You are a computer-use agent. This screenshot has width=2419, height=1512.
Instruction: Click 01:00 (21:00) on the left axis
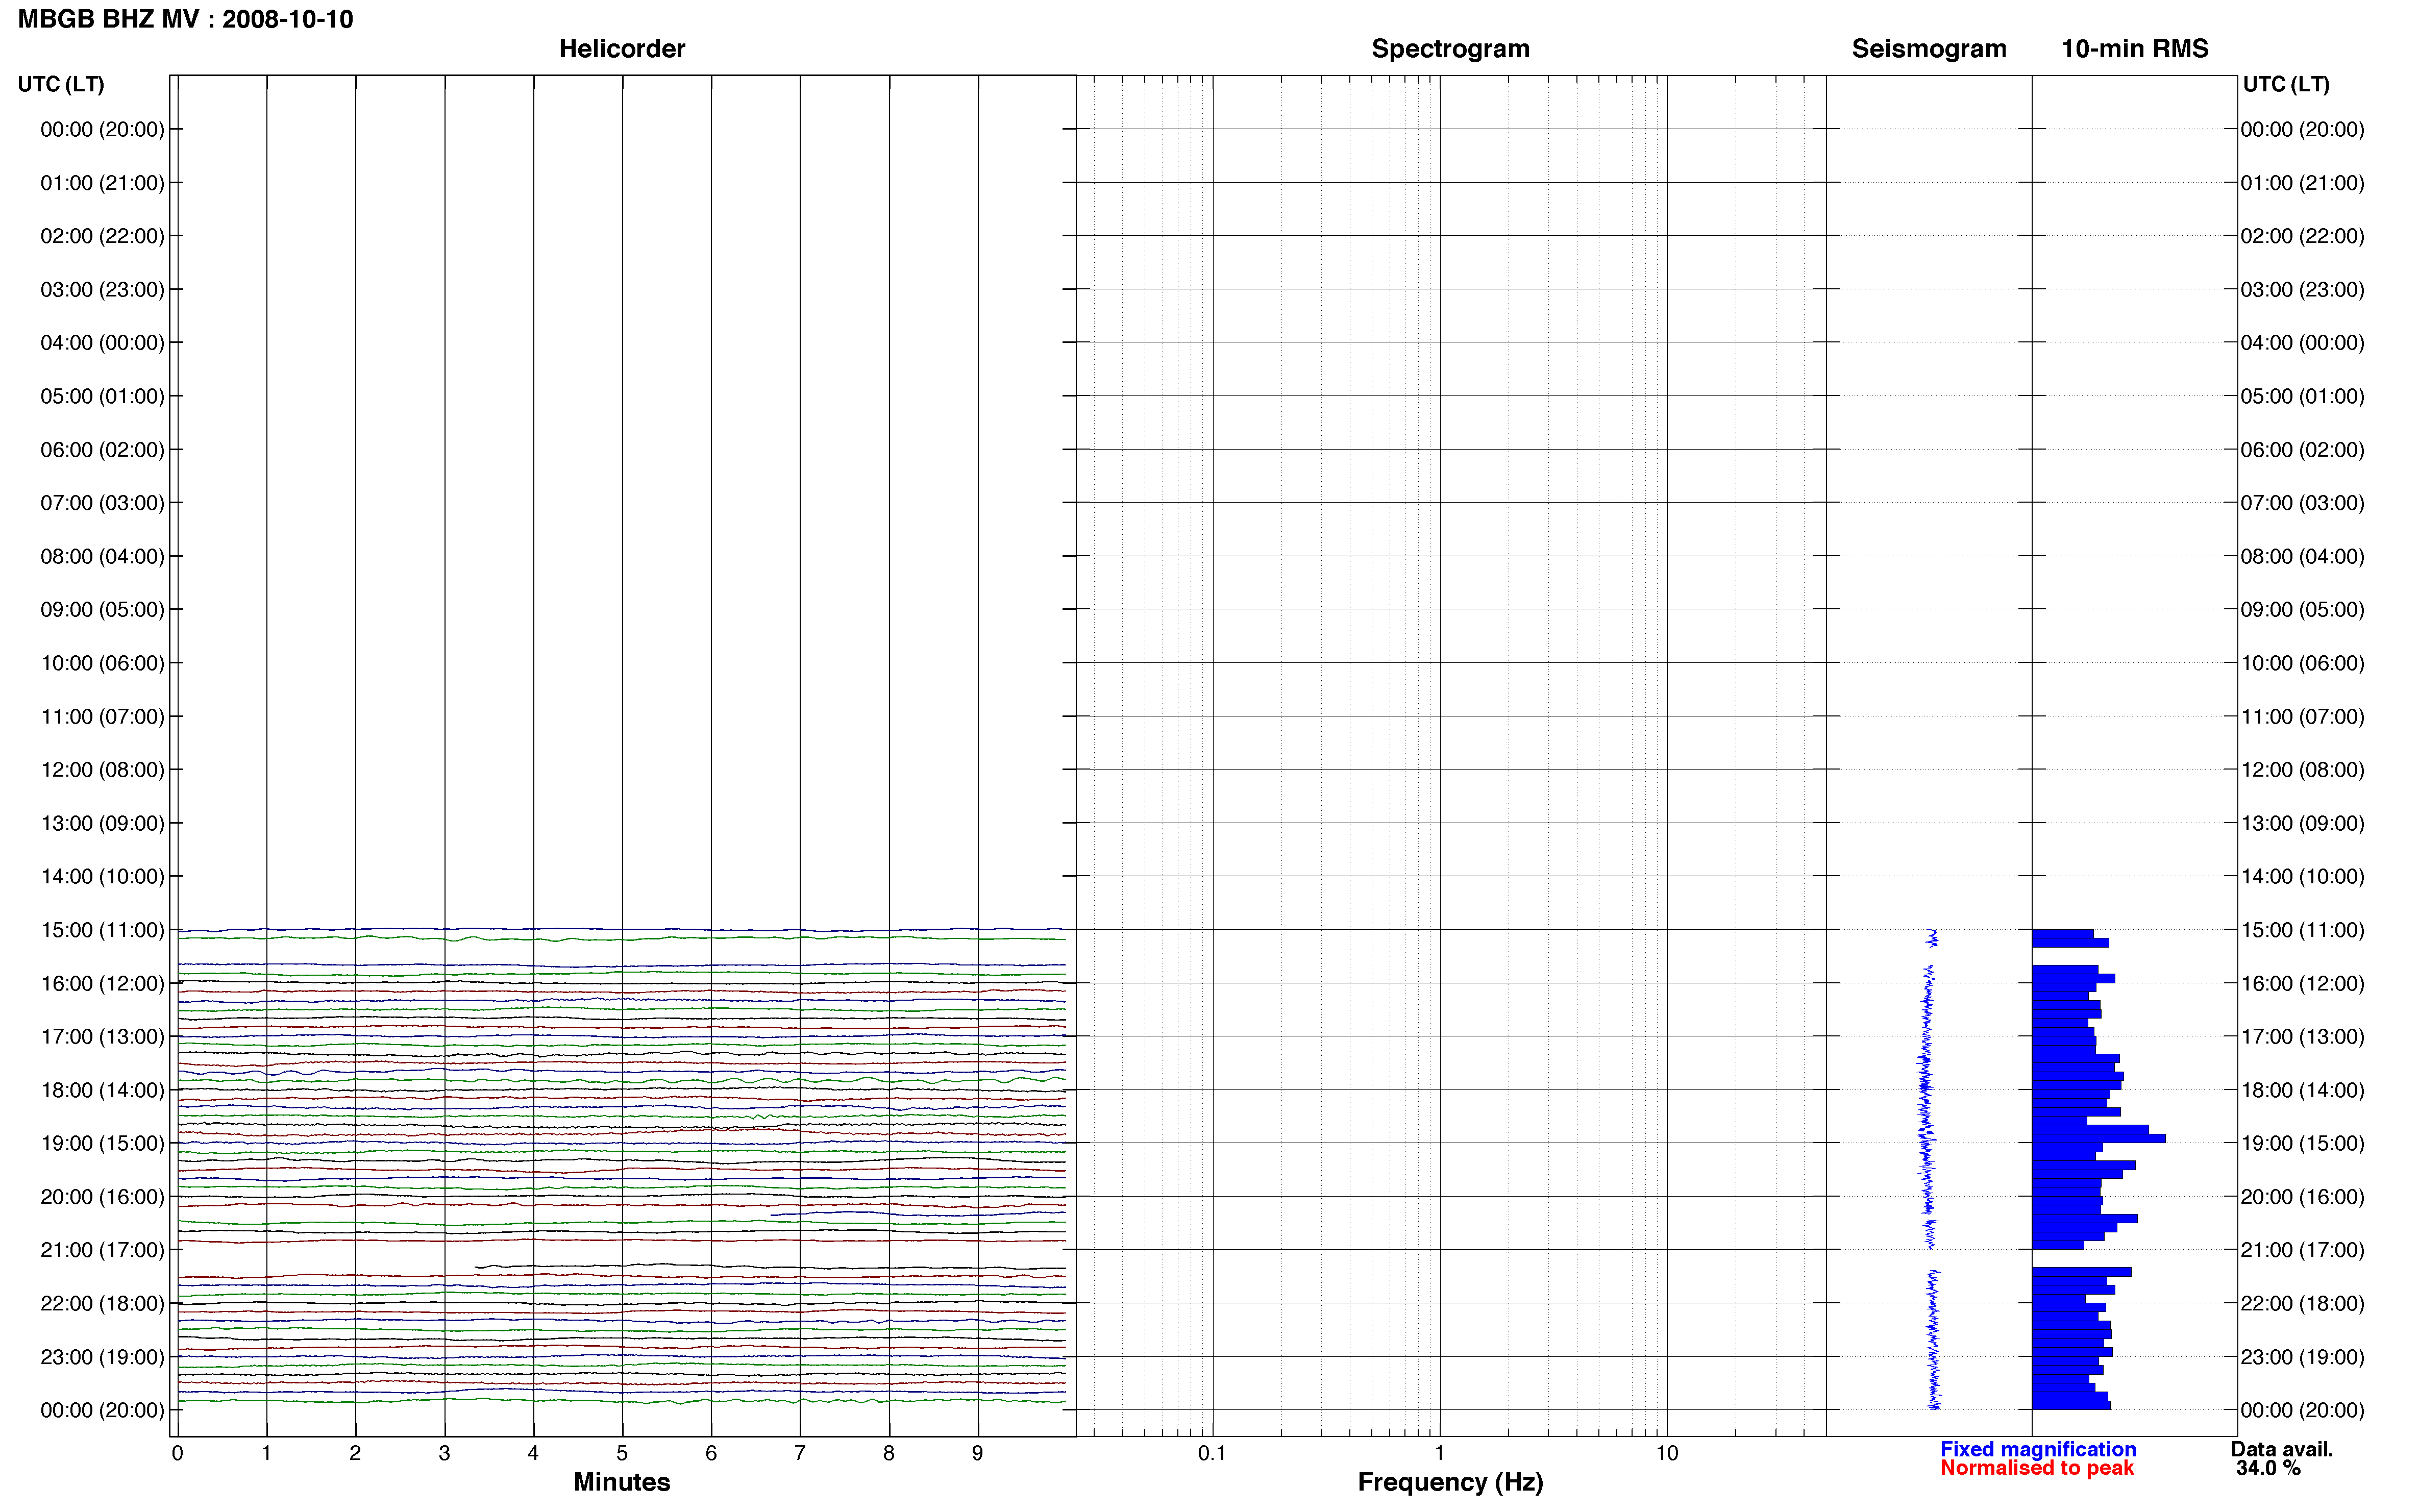[102, 183]
